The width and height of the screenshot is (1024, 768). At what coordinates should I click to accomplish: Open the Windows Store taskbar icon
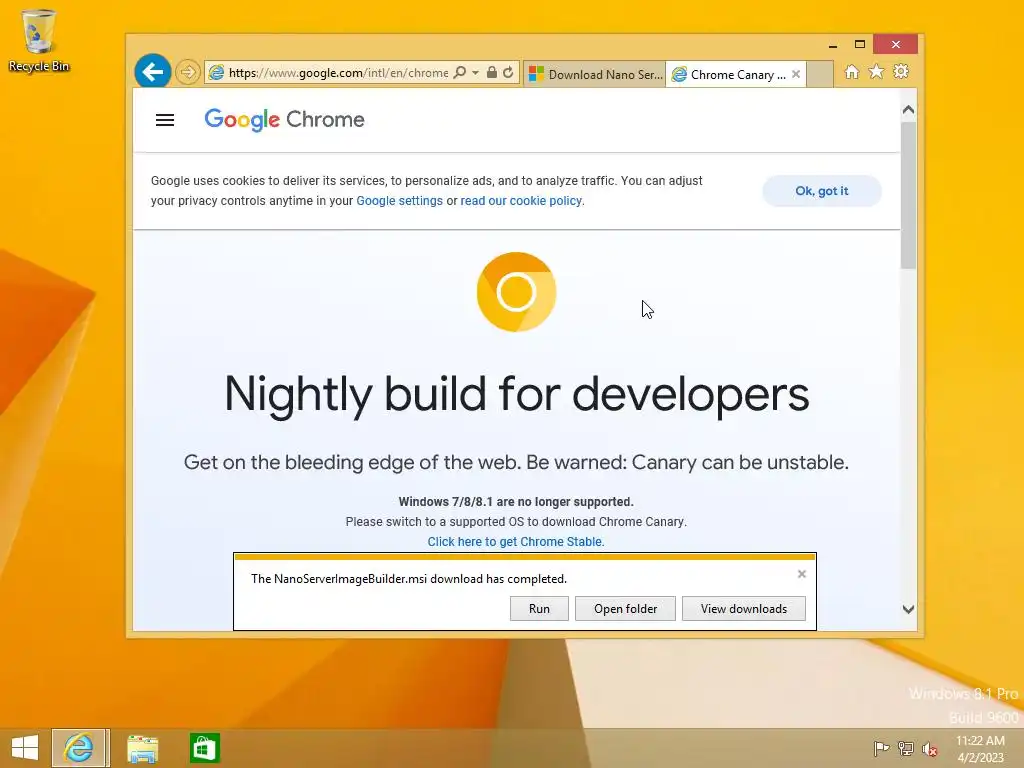pyautogui.click(x=204, y=748)
